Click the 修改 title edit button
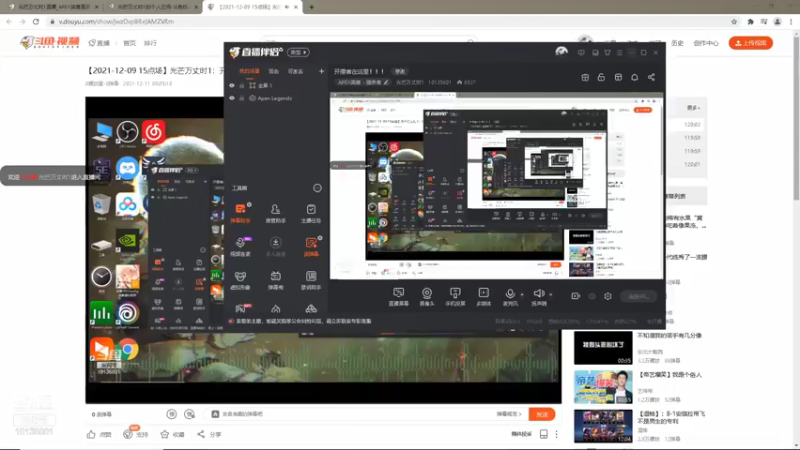The width and height of the screenshot is (800, 450). (399, 71)
